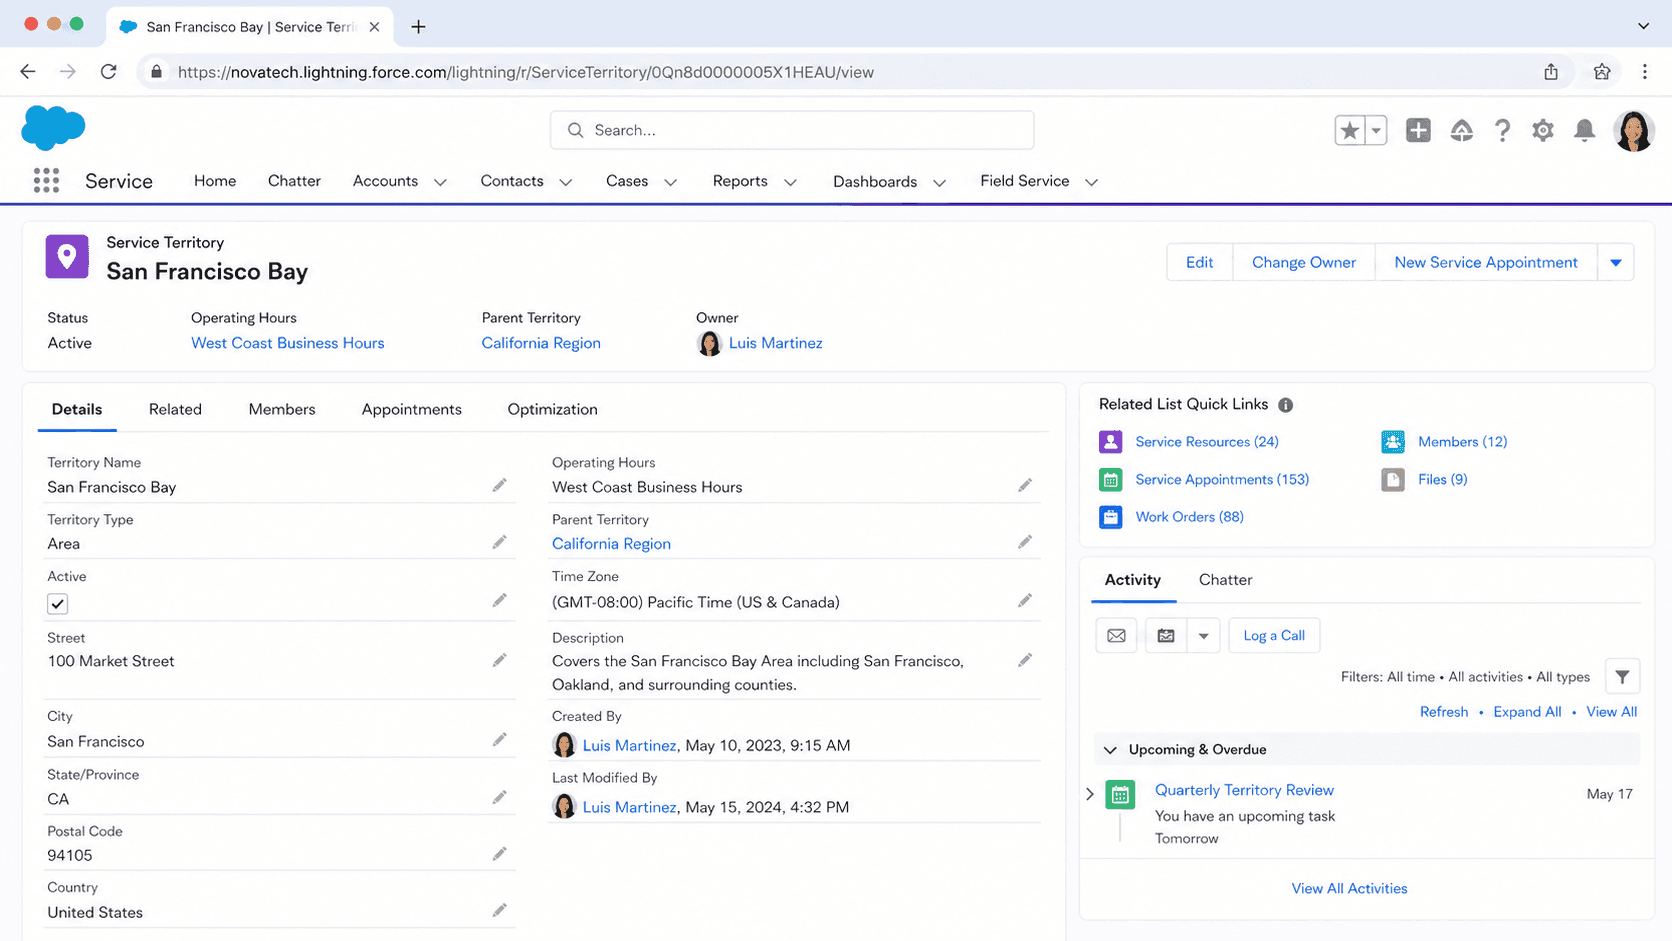
Task: Click the email icon in Activity
Action: pos(1116,636)
